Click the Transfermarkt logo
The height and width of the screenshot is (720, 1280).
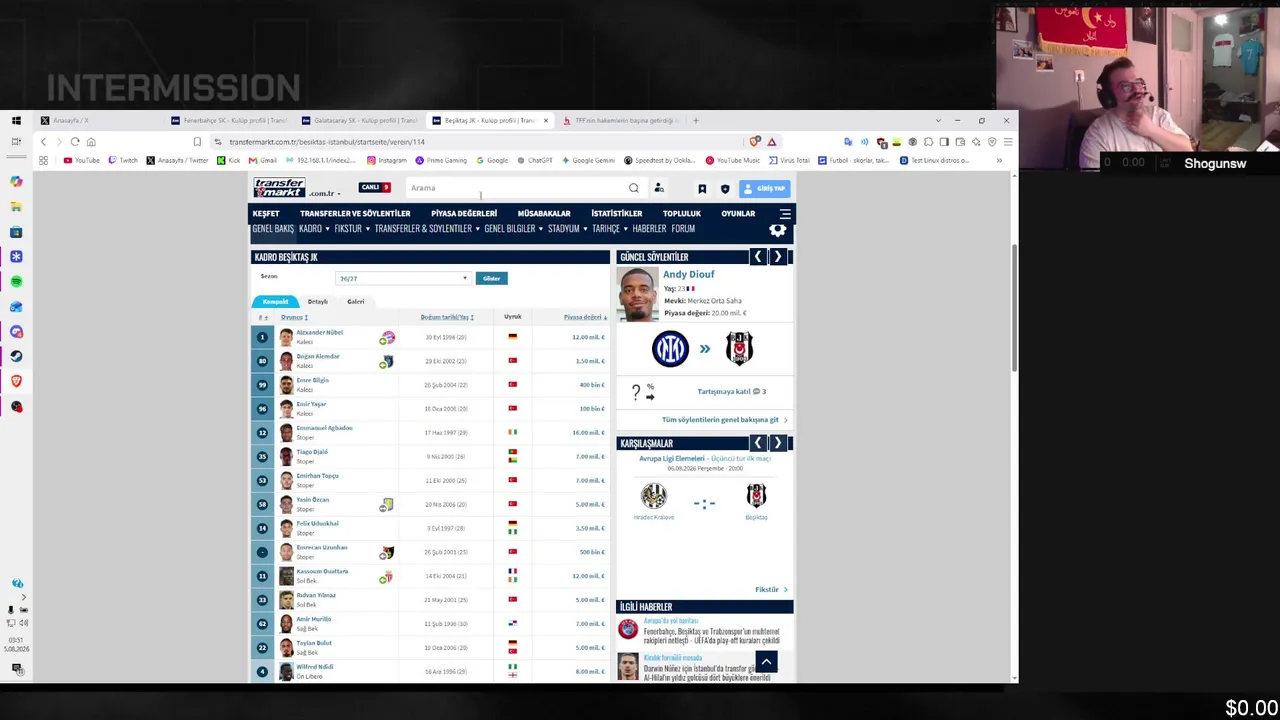[279, 188]
